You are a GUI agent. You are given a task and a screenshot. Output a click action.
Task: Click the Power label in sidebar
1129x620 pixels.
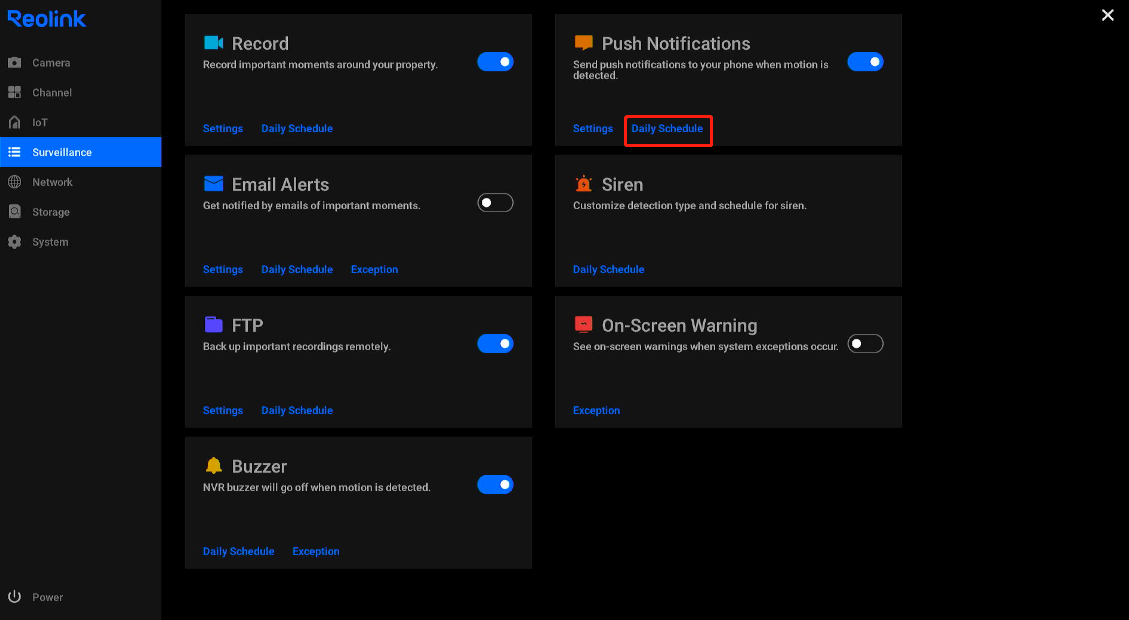click(x=48, y=597)
